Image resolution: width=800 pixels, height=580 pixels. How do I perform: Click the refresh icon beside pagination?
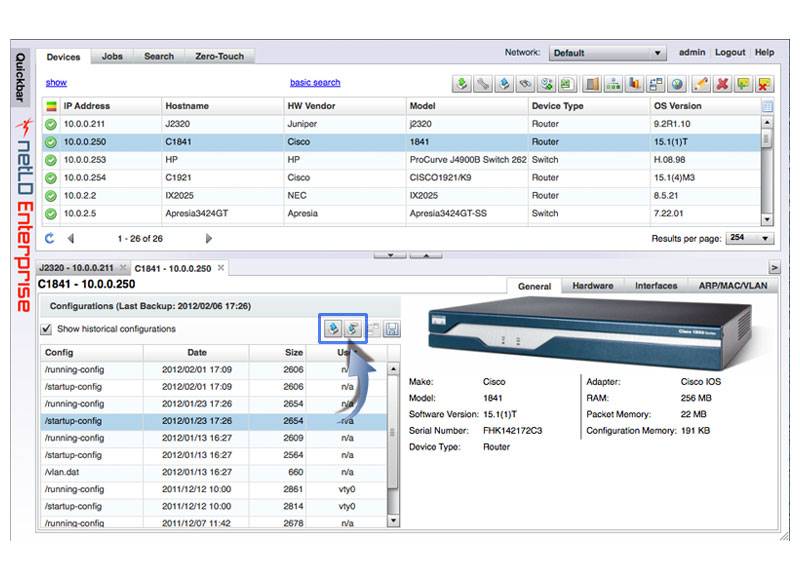coord(50,239)
